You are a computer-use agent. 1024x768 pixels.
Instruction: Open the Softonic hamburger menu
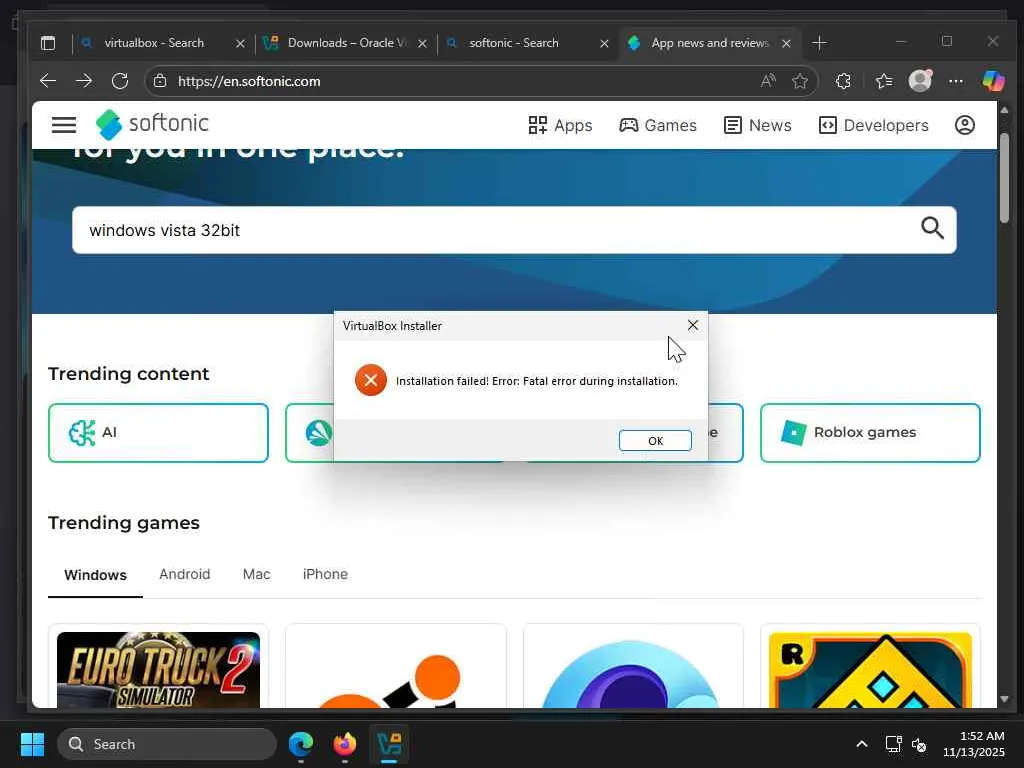pos(64,125)
